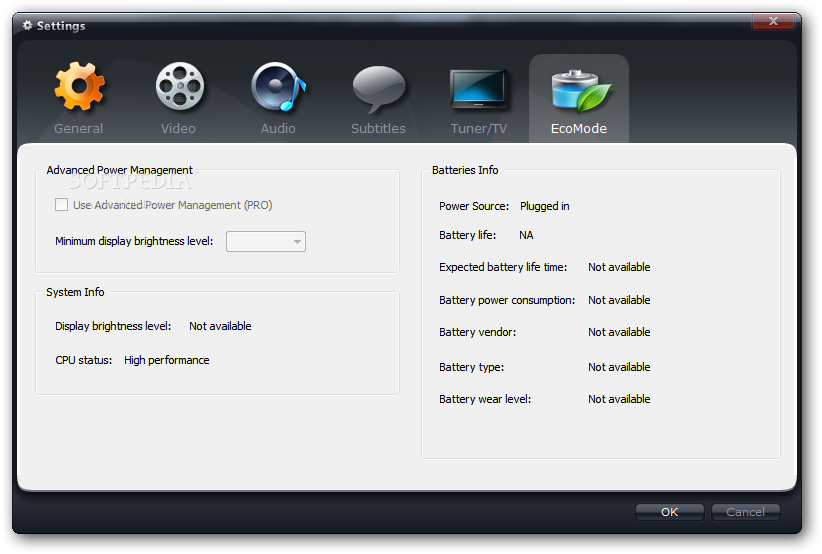The image size is (822, 554).
Task: Open the Audio speaker icon
Action: tap(278, 86)
